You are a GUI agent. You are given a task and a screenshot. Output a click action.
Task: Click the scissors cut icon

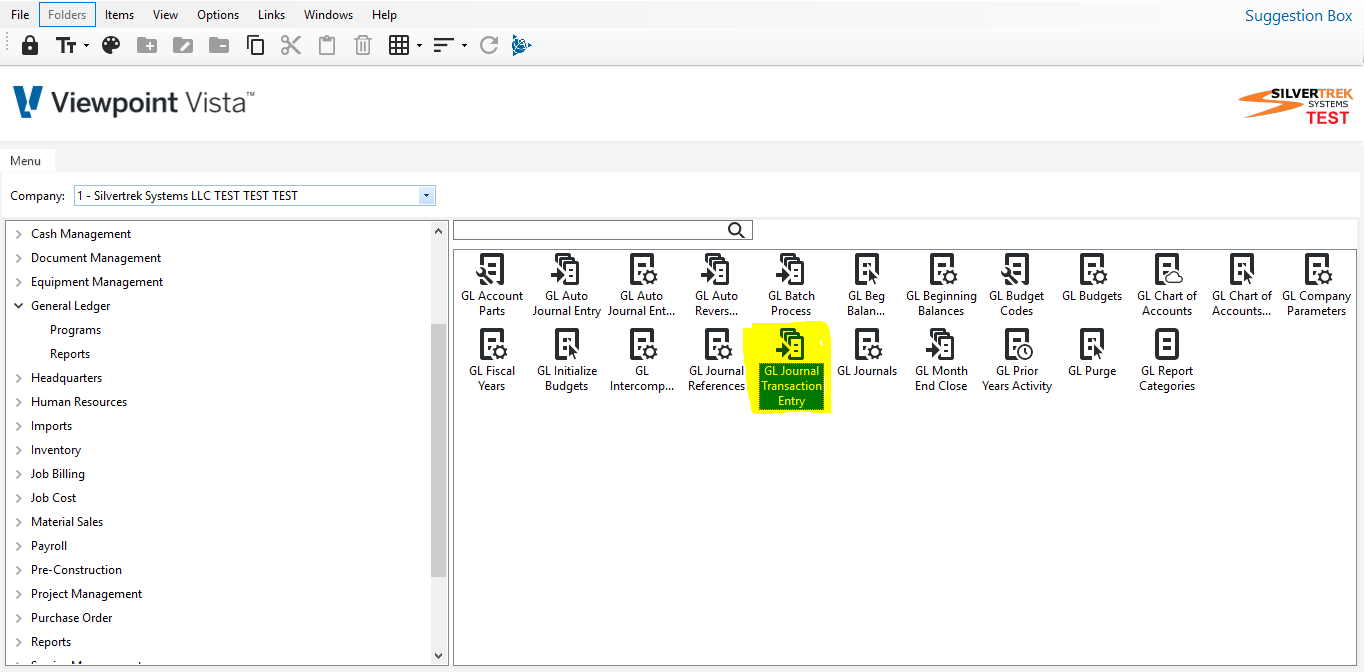[291, 45]
